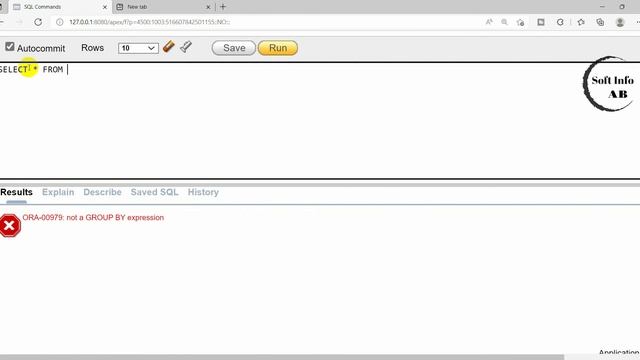Screen dimensions: 640x360
Task: Open the History tab
Action: pos(203,192)
